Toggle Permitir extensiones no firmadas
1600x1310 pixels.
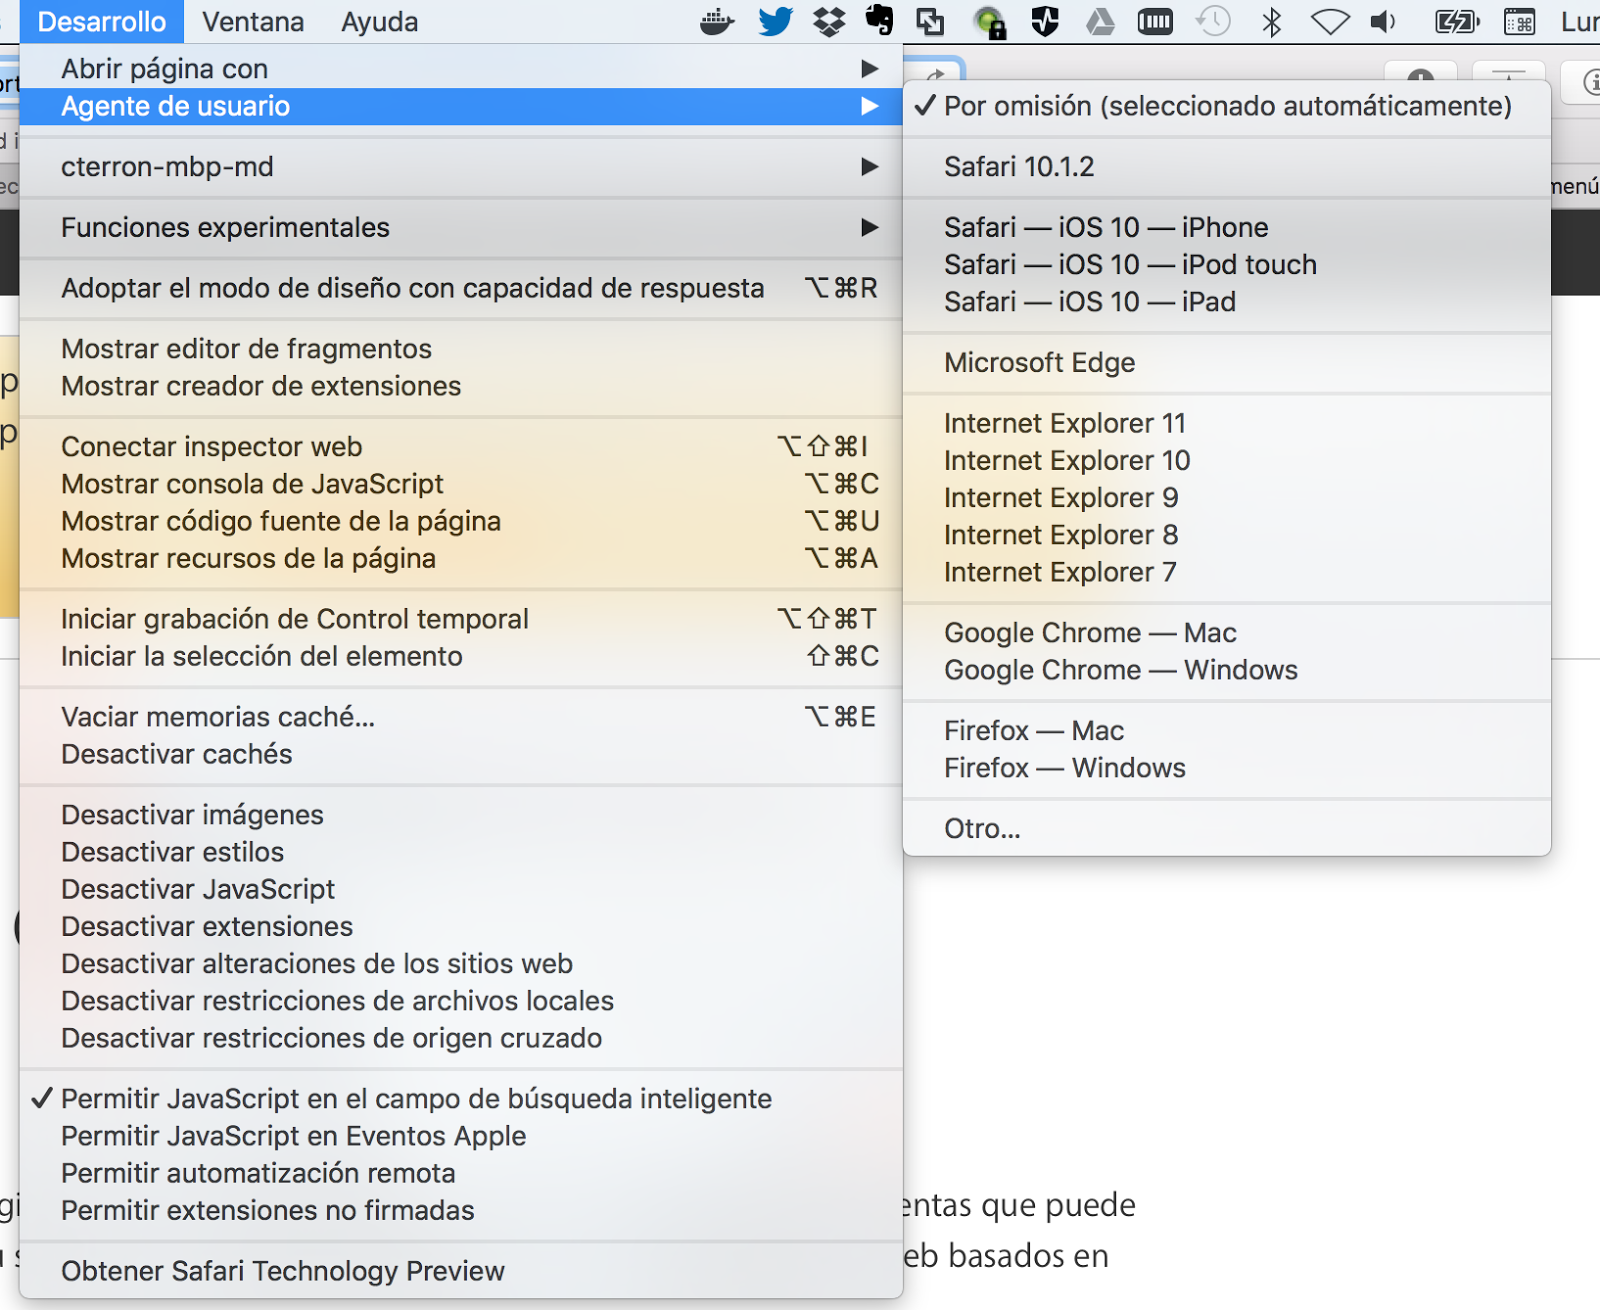461,1210
